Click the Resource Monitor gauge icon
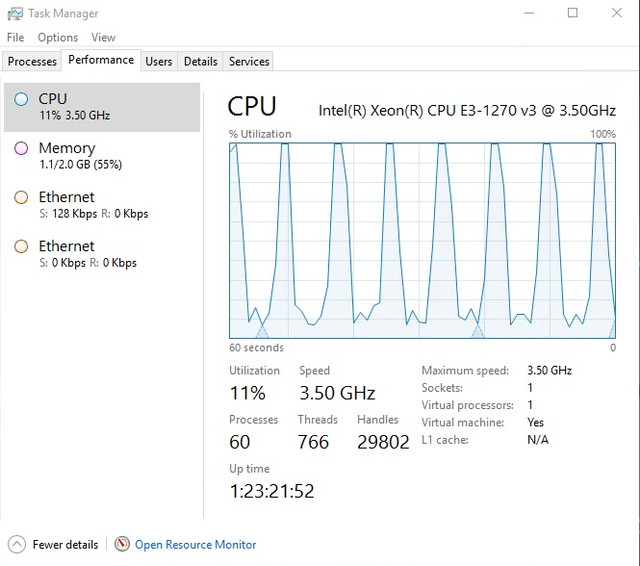Viewport: 640px width, 566px height. click(122, 544)
